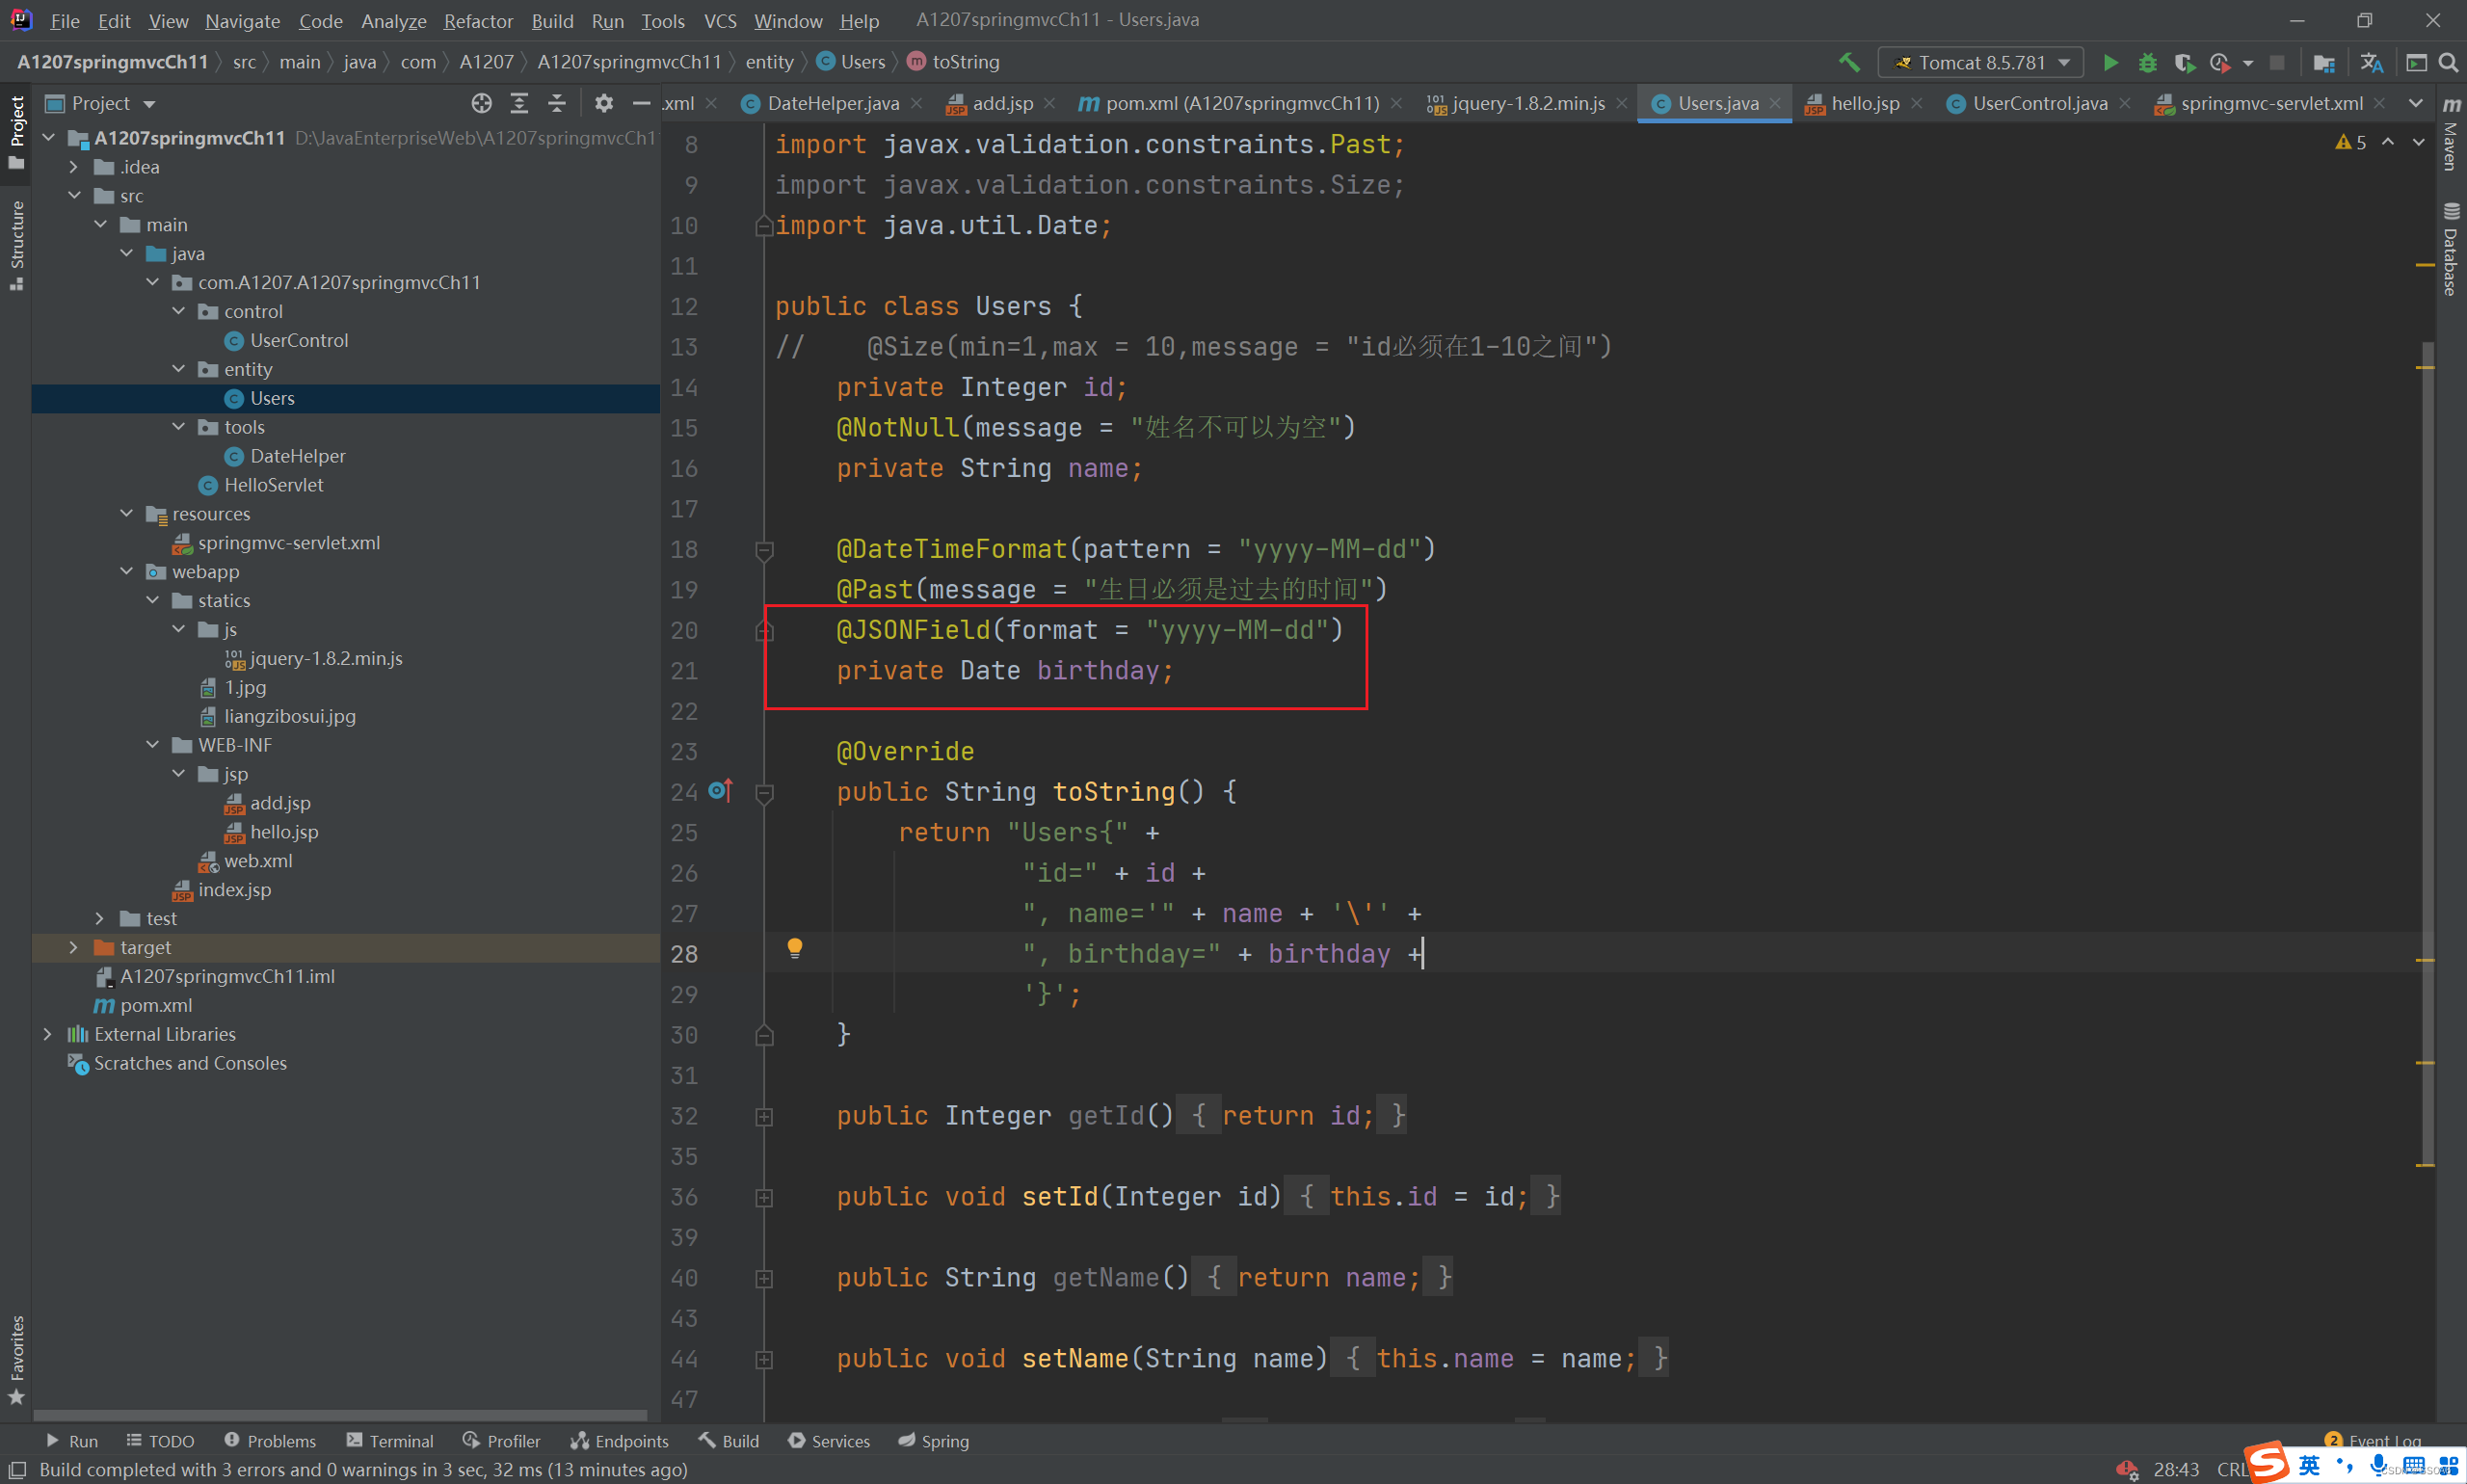2467x1484 pixels.
Task: Open the Favorites tool window
Action: (x=16, y=1360)
